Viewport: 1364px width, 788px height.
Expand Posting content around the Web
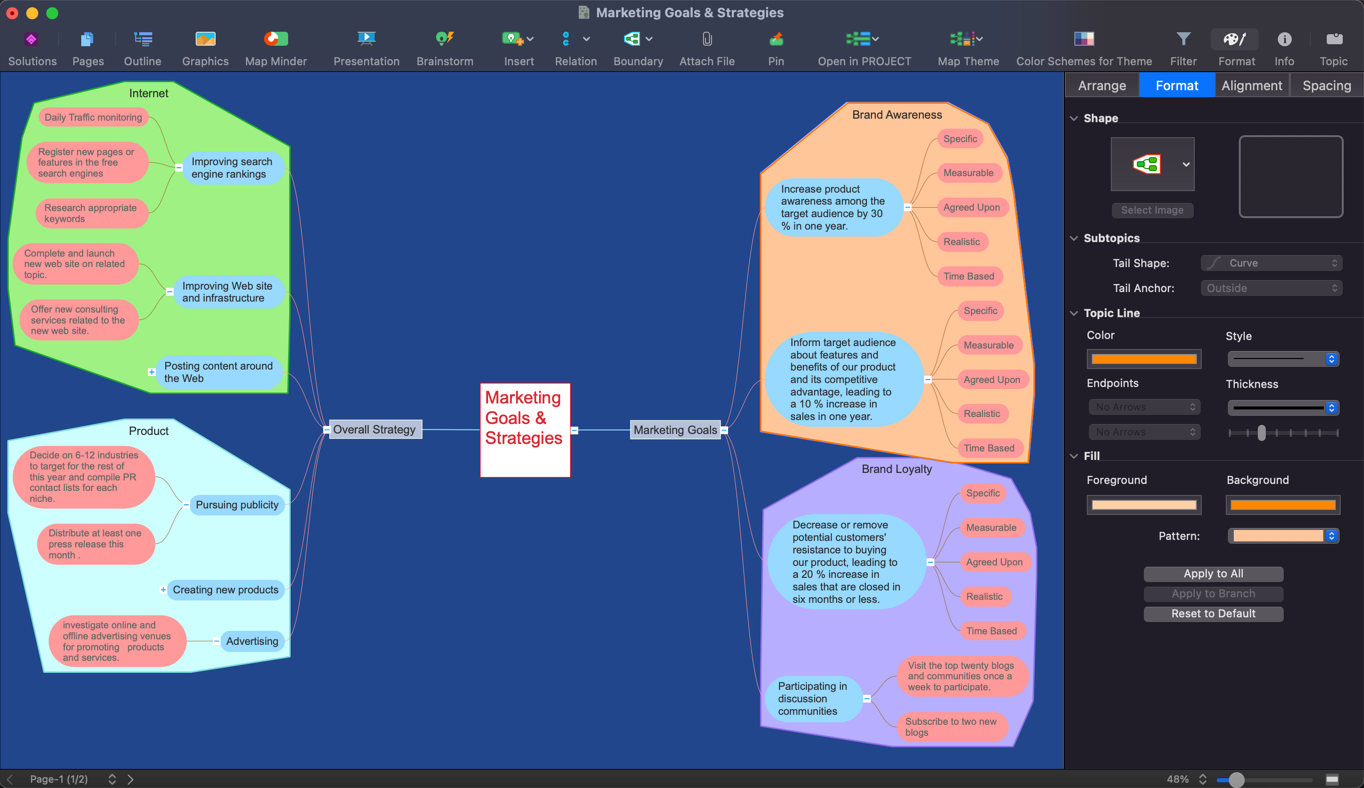tap(152, 372)
